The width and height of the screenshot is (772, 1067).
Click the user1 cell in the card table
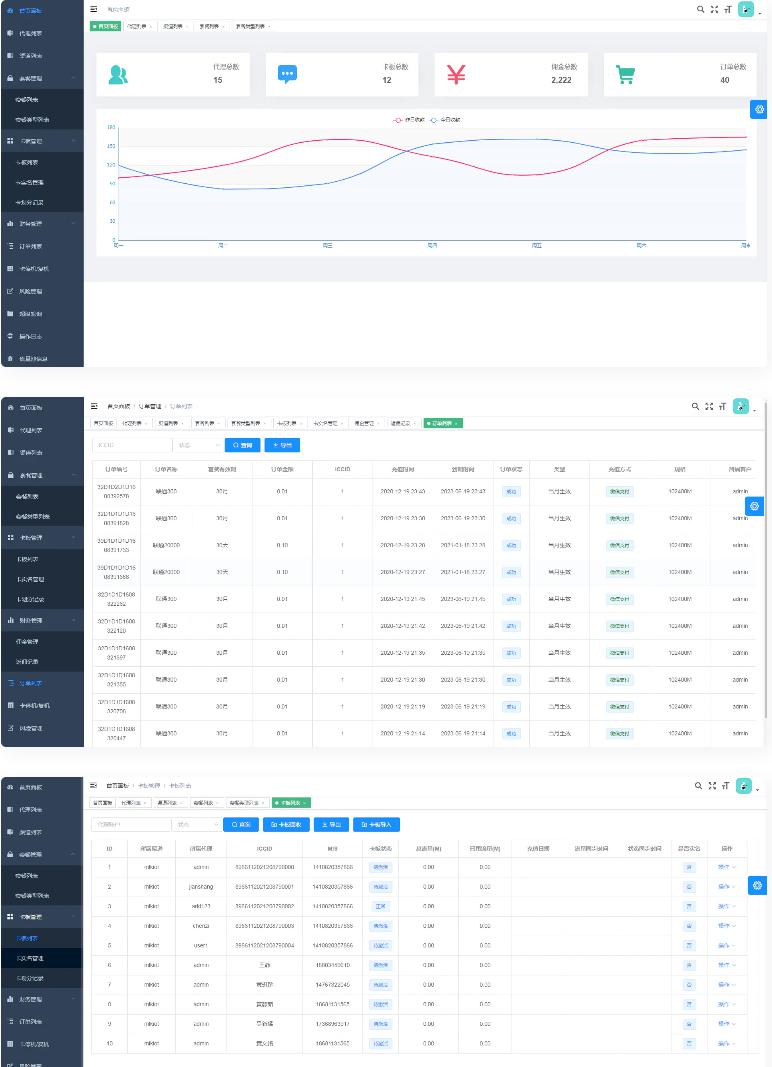[x=201, y=945]
